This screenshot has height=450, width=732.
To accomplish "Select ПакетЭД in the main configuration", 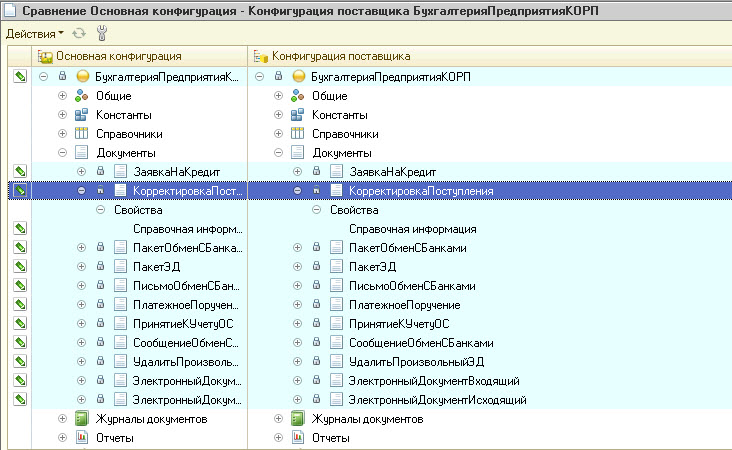I will click(x=157, y=267).
